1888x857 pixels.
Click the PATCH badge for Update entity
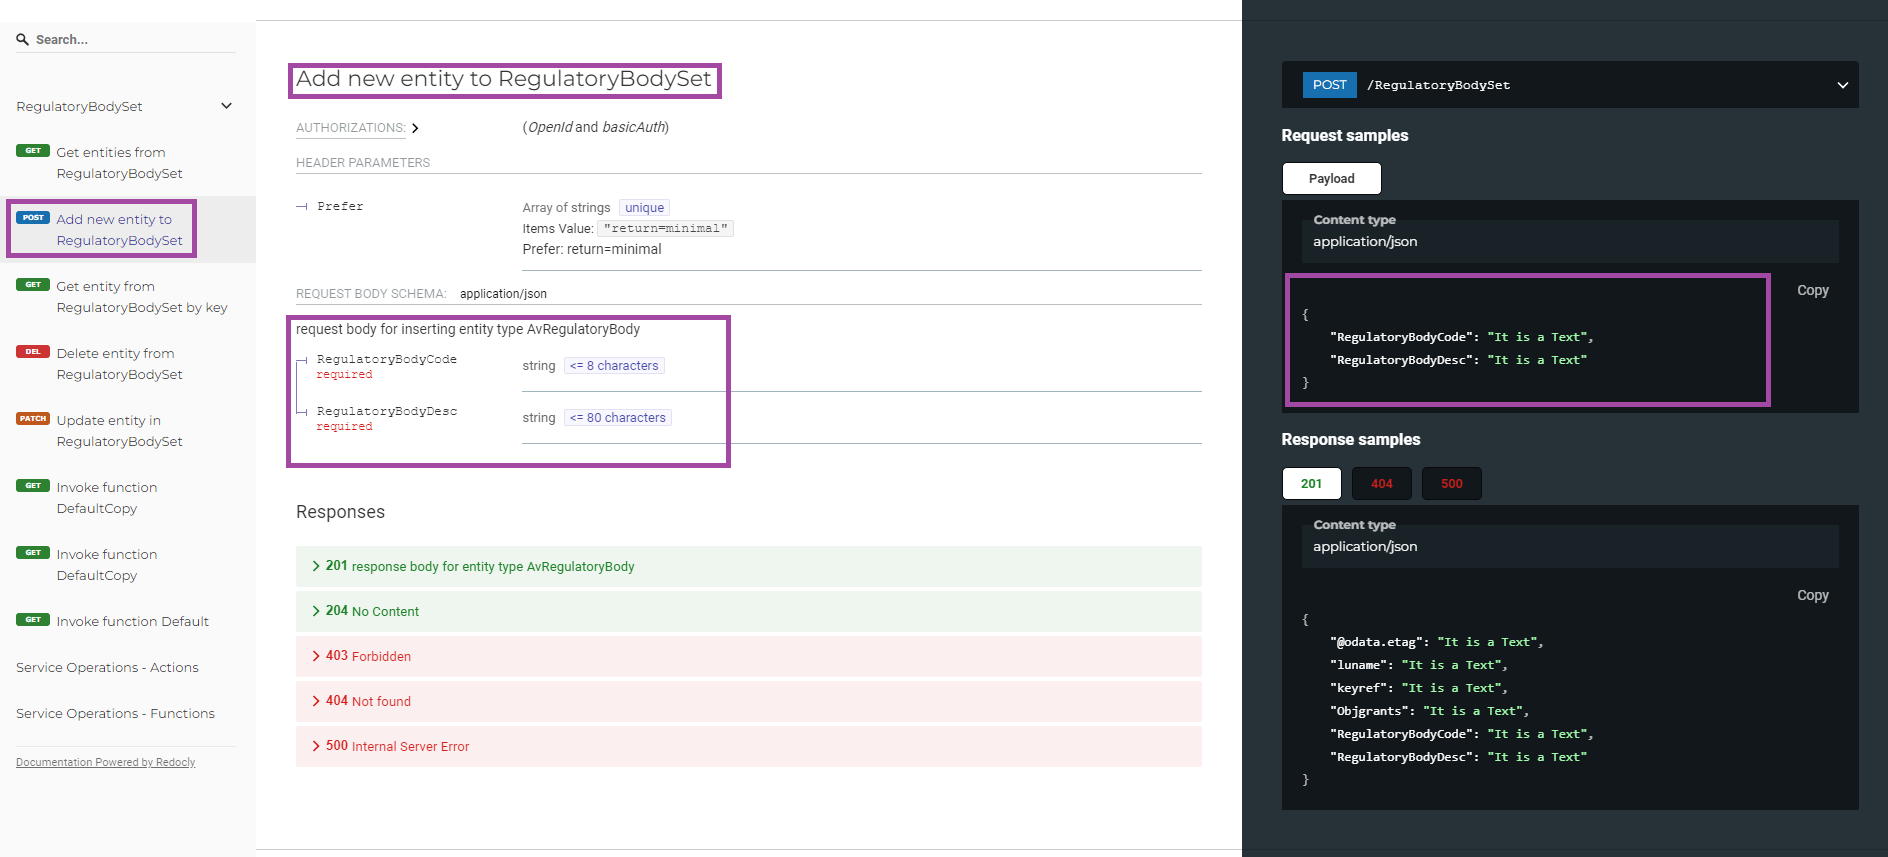pyautogui.click(x=33, y=419)
